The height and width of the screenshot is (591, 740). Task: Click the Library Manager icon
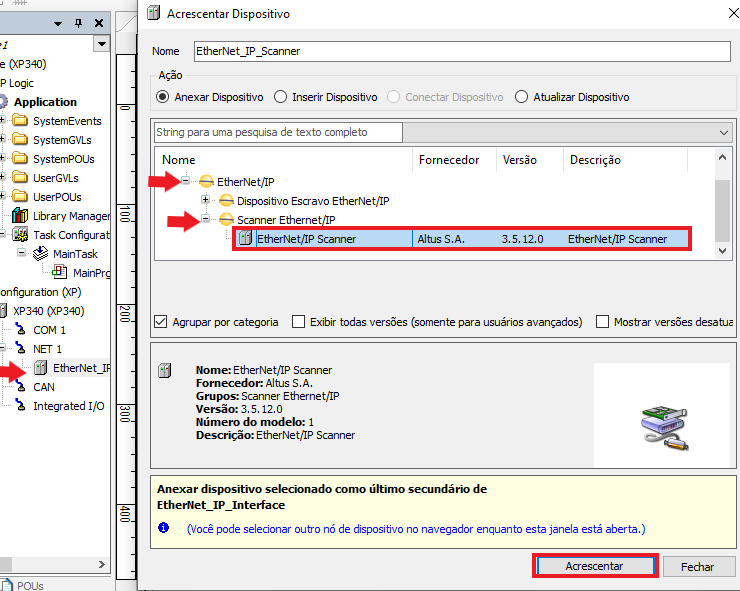pos(20,216)
